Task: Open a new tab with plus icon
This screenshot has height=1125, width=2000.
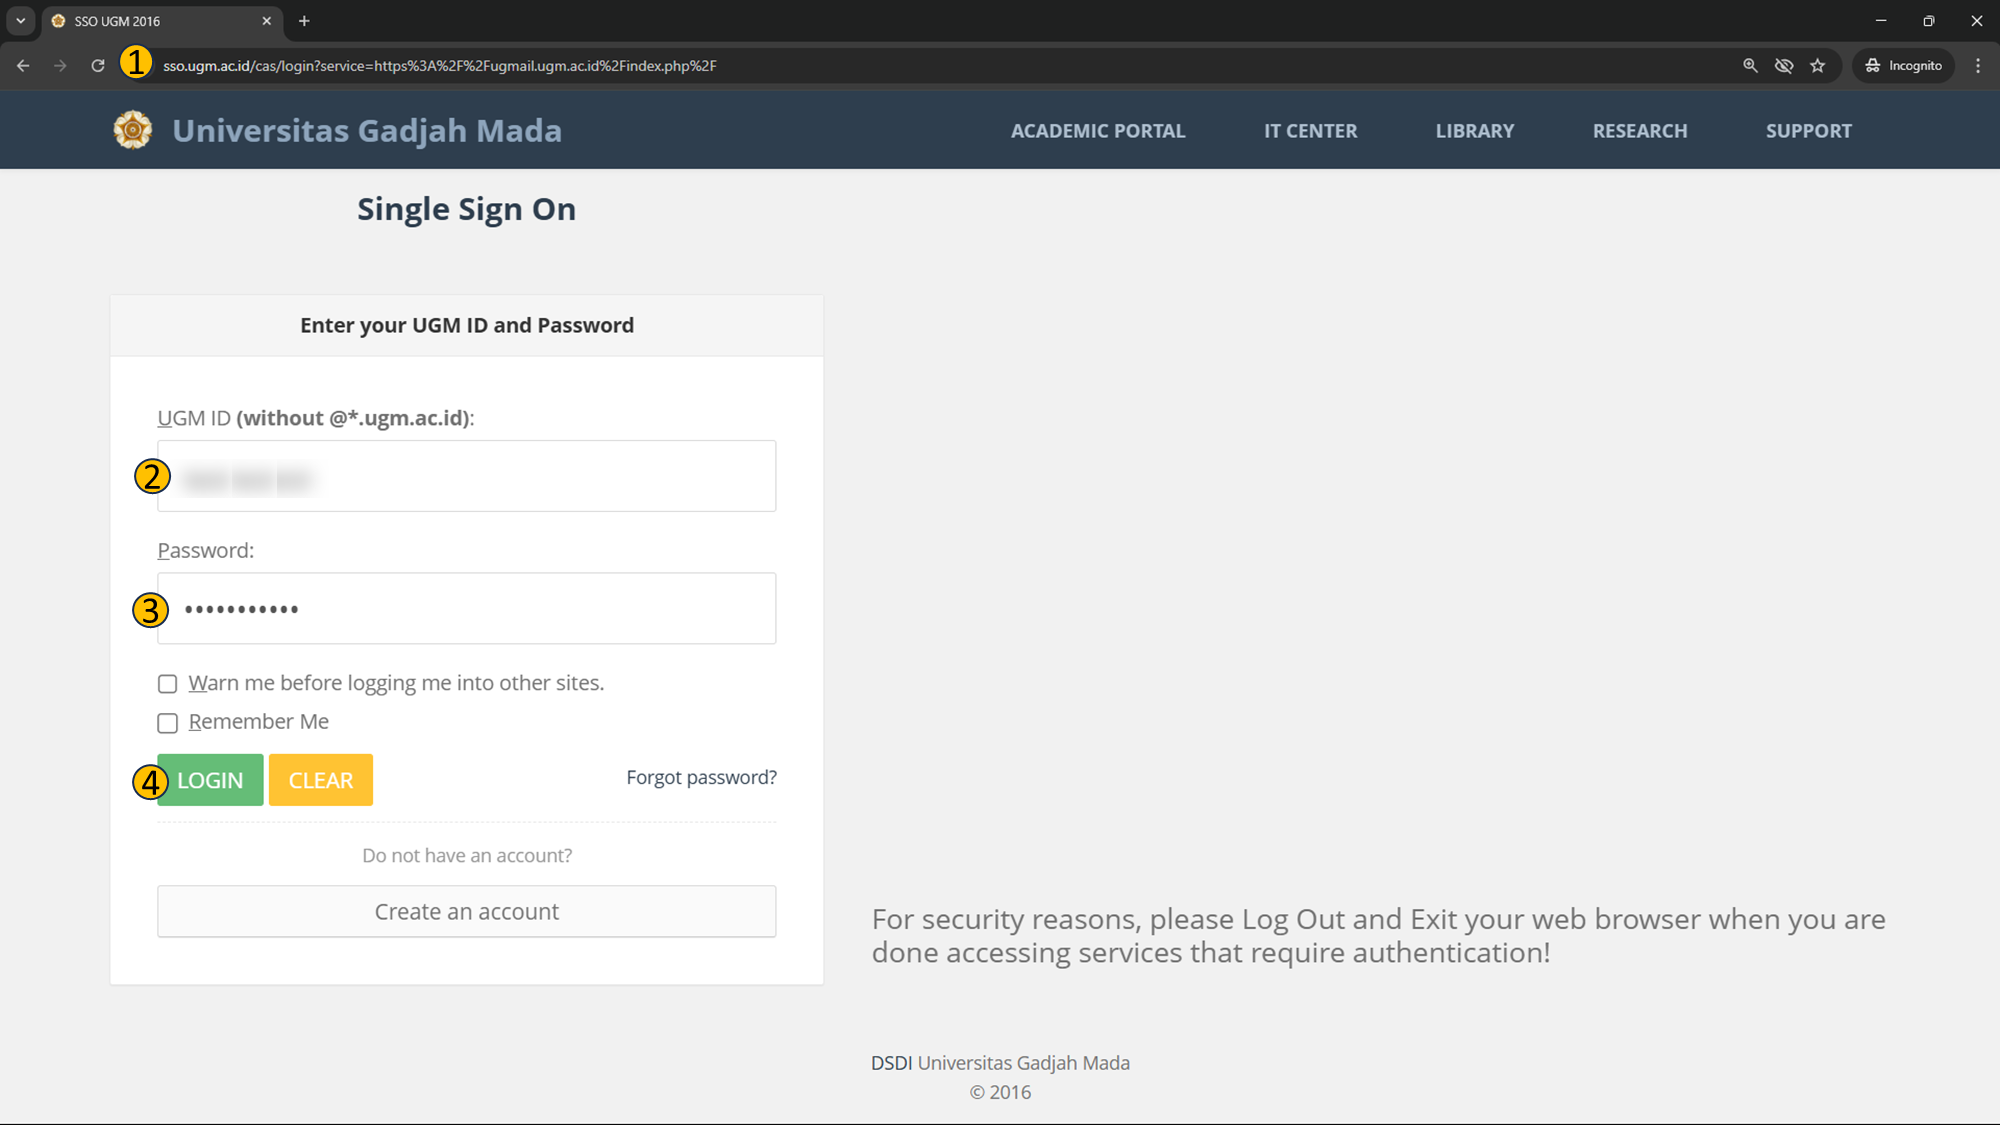Action: (304, 21)
